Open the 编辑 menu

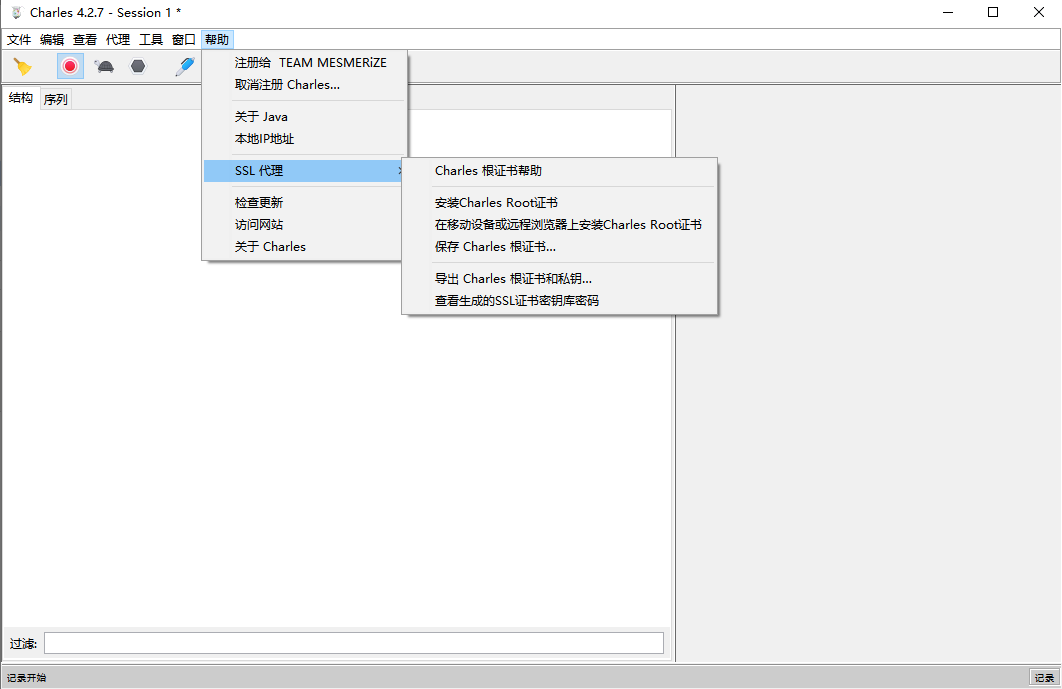pos(52,39)
